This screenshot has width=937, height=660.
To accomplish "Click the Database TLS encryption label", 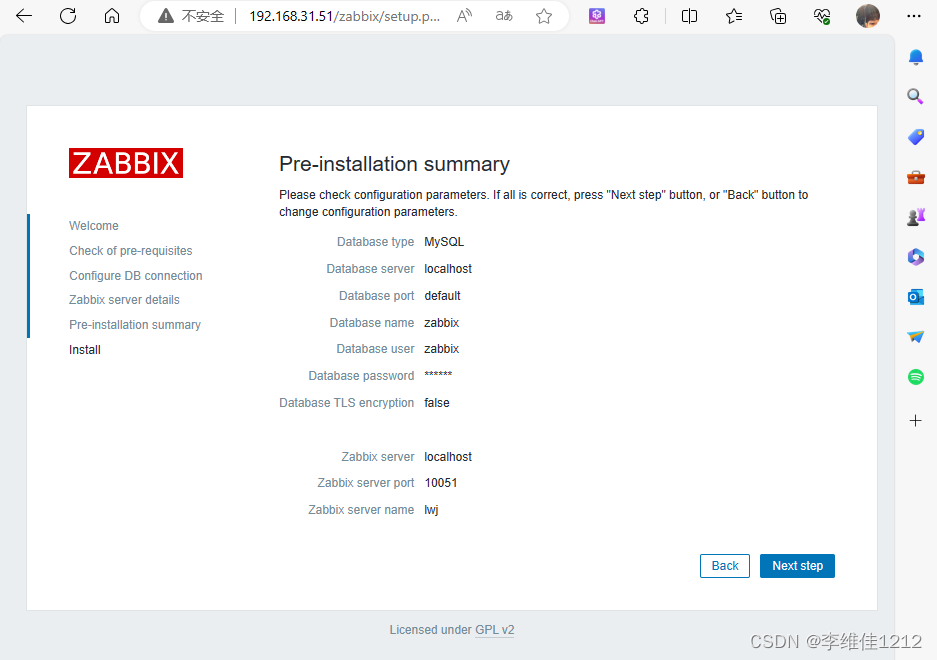I will [347, 402].
